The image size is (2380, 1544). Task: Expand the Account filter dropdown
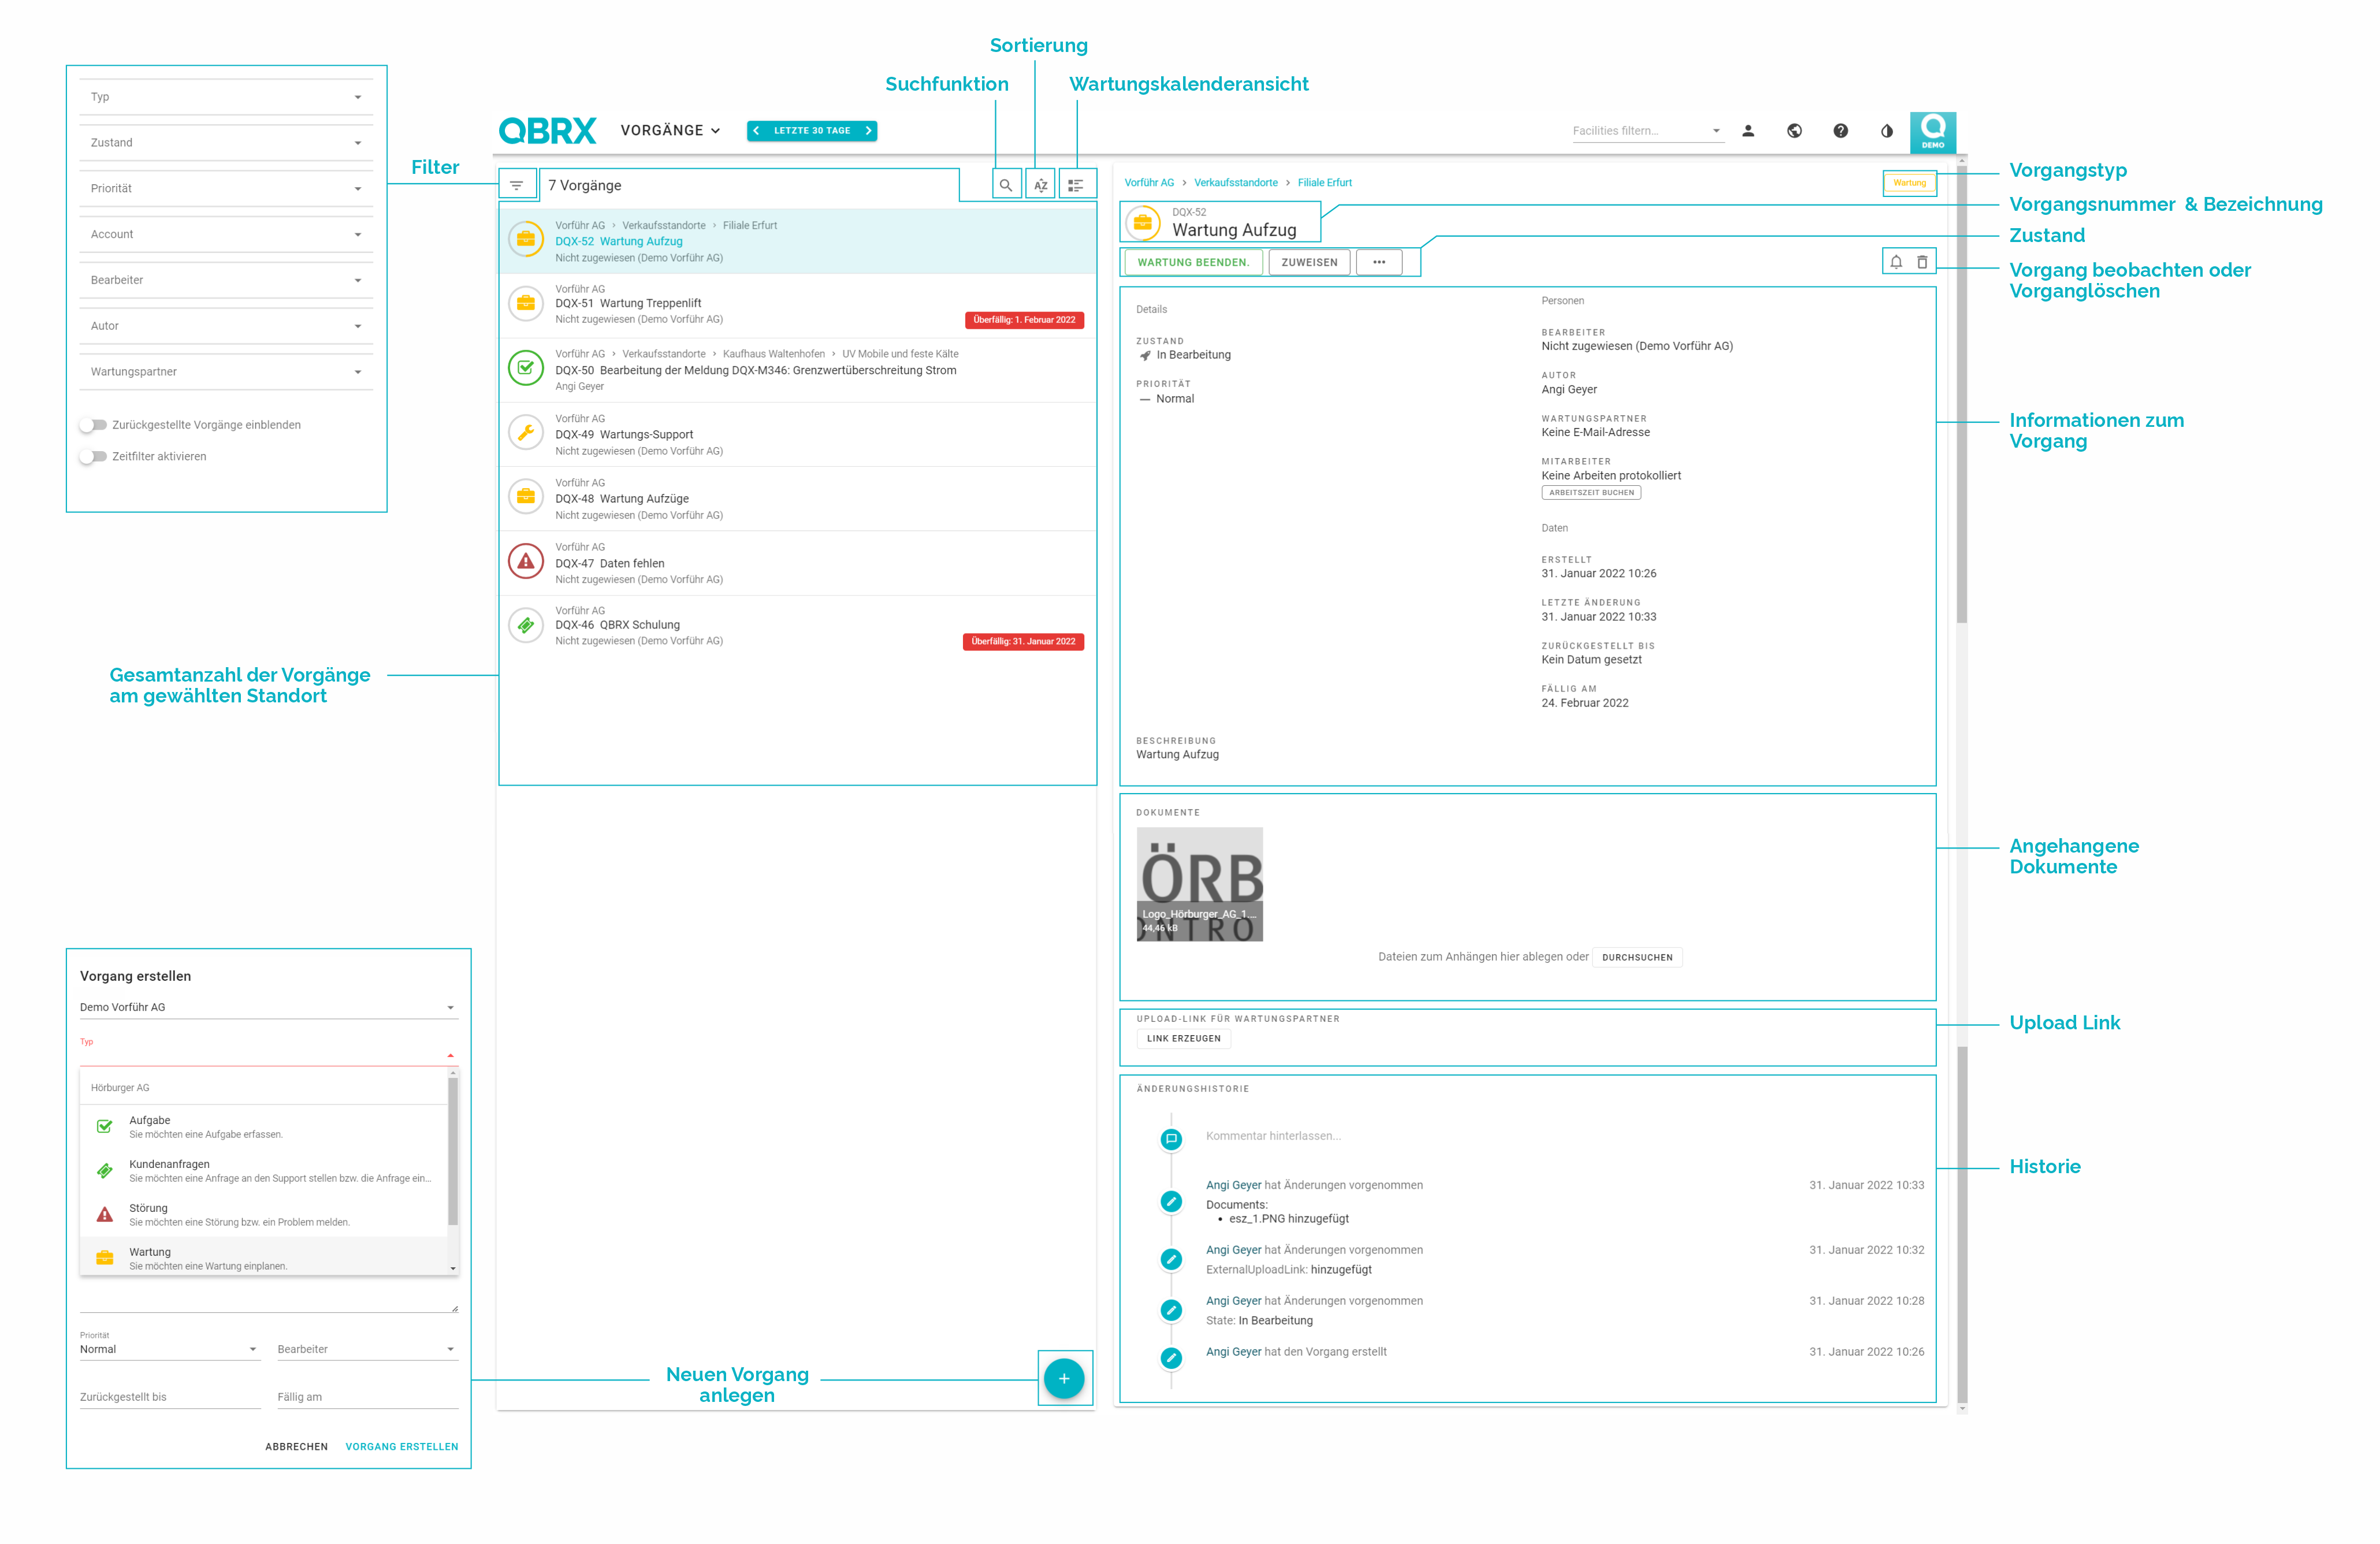tap(226, 235)
